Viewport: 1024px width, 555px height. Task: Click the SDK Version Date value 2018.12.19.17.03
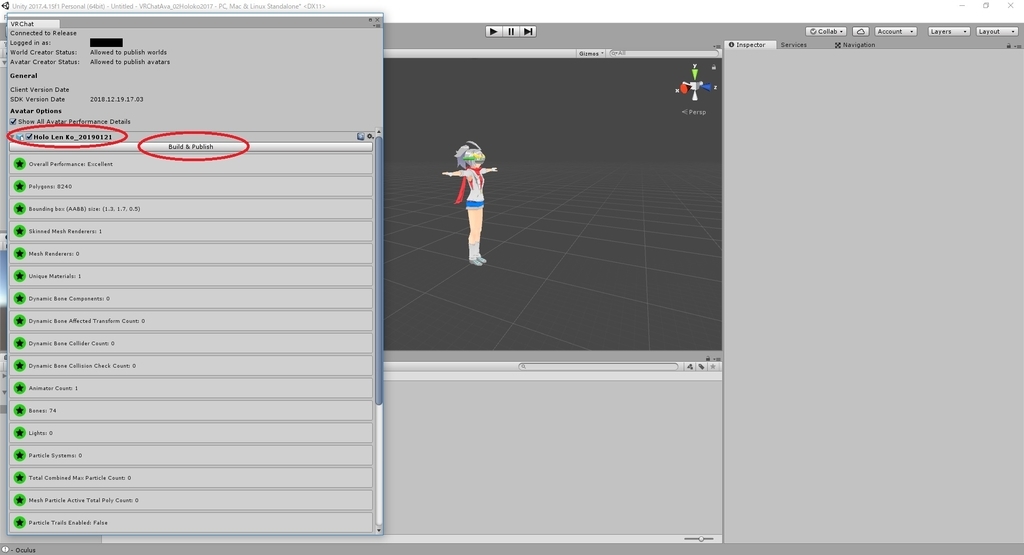point(116,99)
